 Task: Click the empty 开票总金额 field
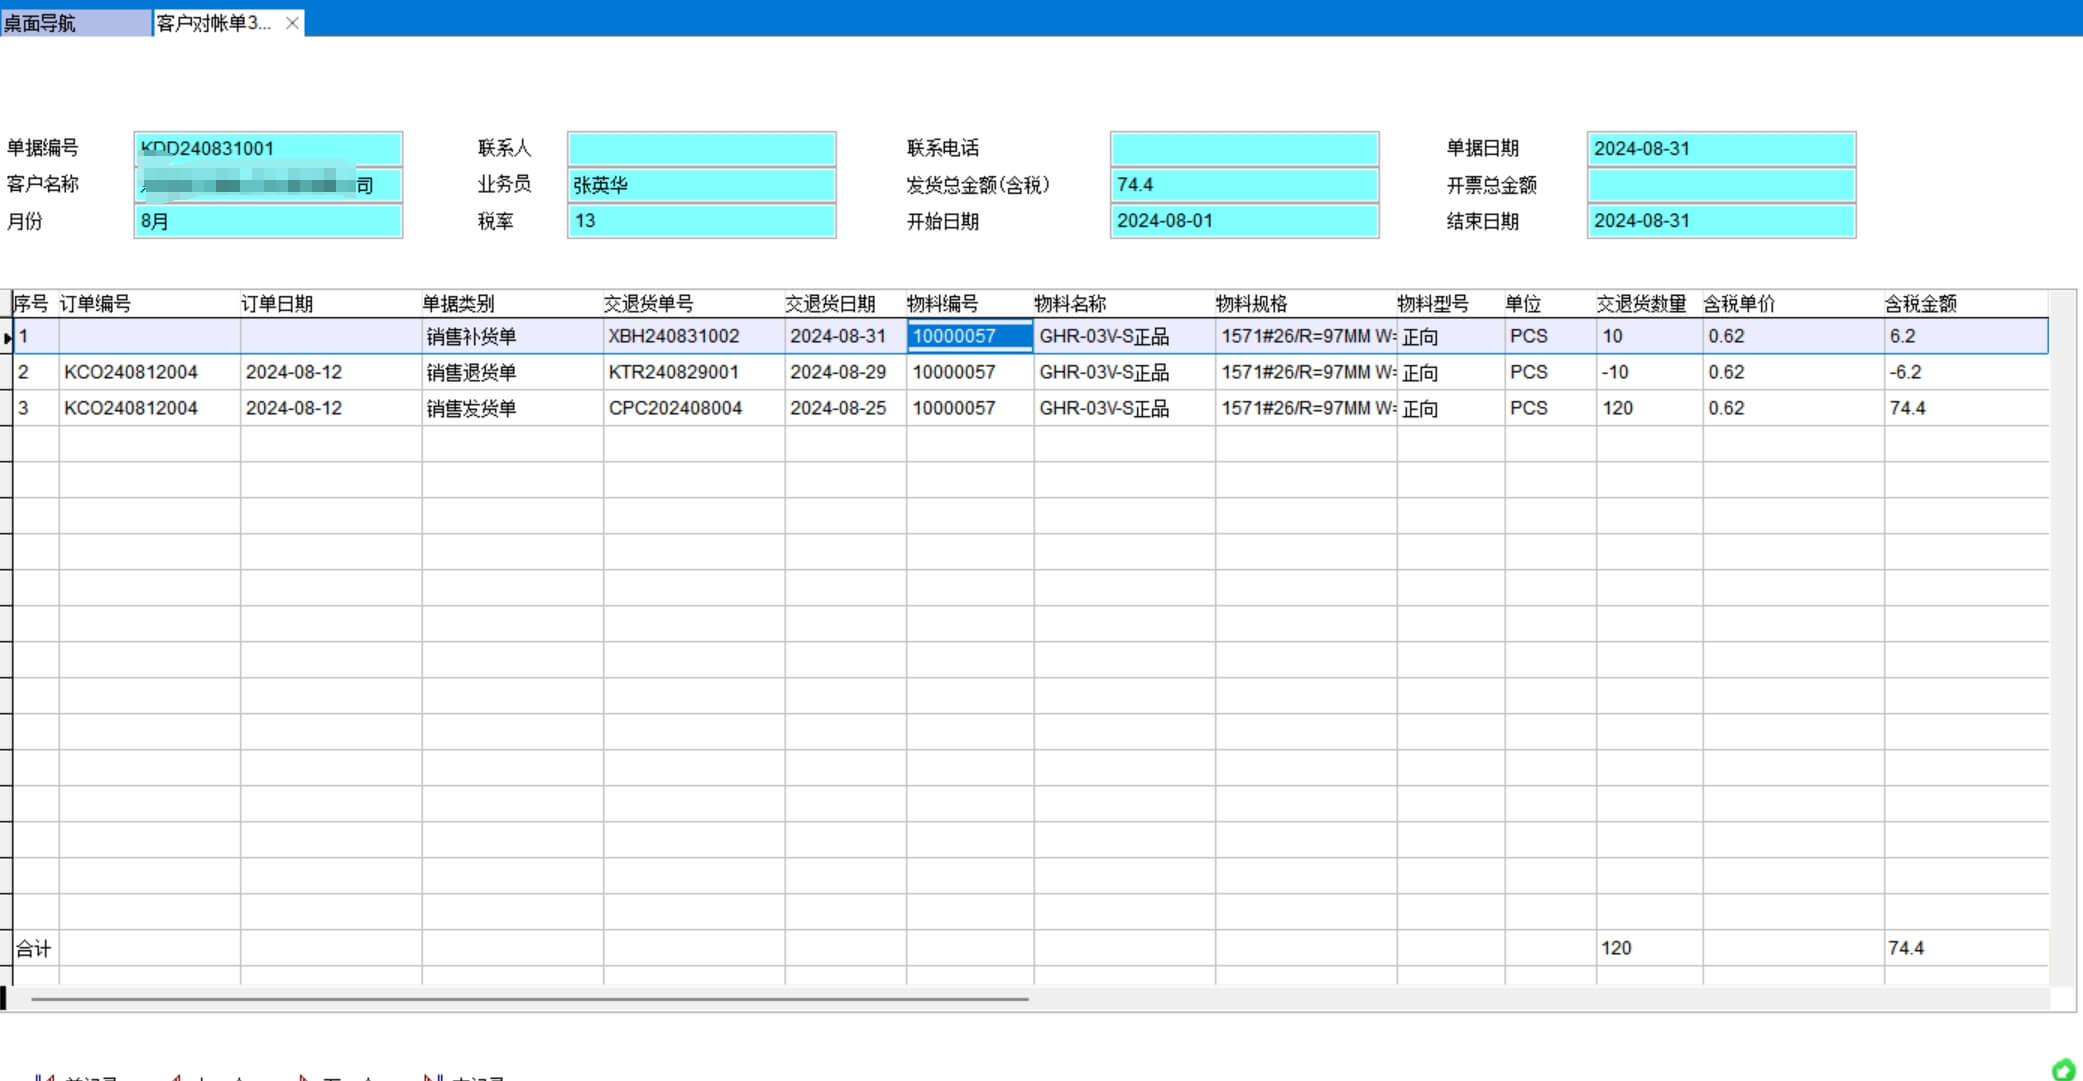click(x=1720, y=185)
